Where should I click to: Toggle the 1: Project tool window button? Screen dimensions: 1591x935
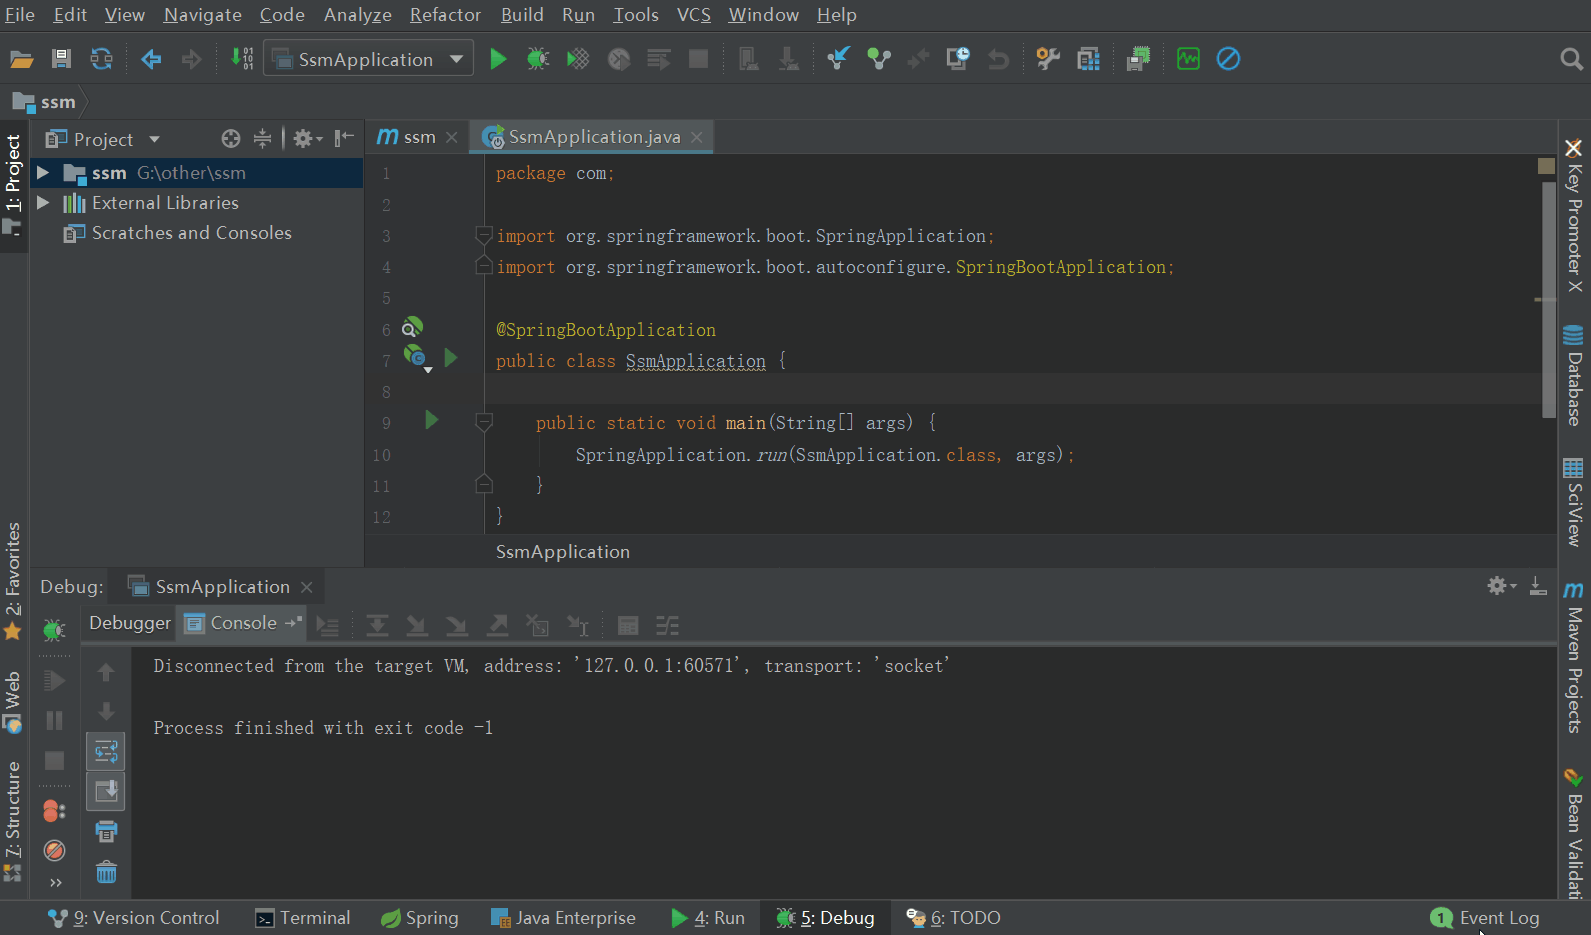click(13, 185)
